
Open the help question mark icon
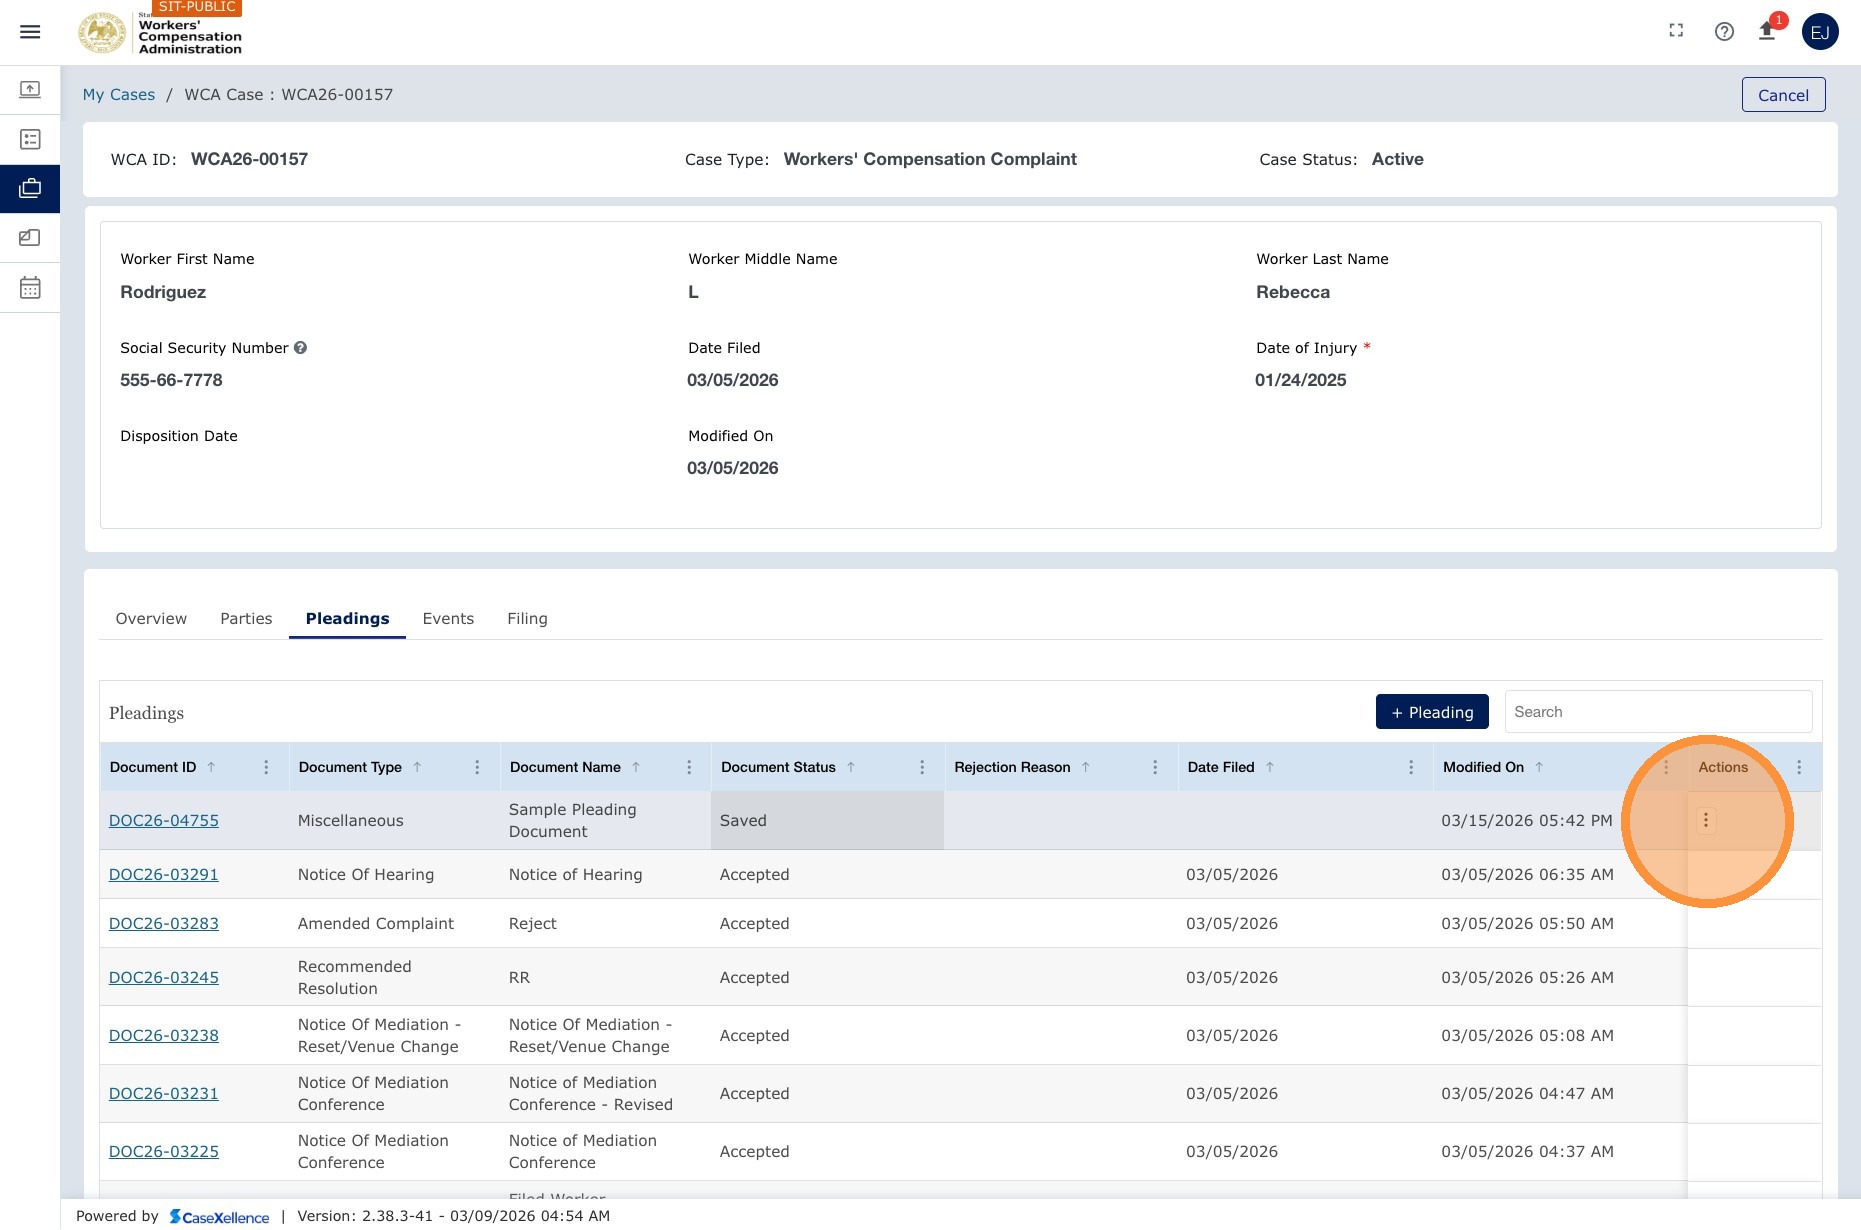click(1724, 31)
